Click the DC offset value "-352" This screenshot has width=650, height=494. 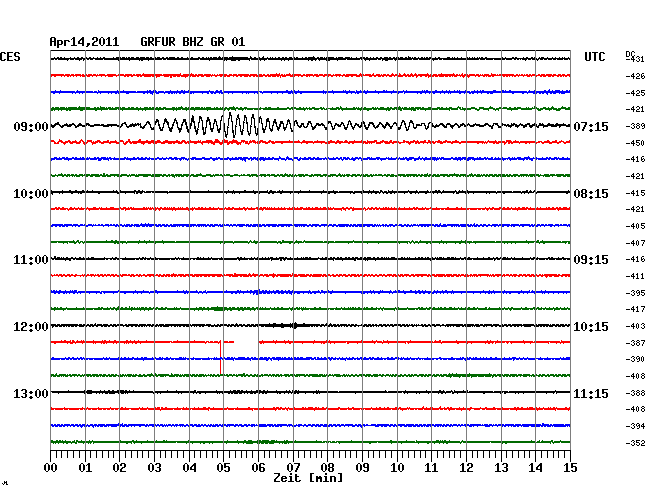[635, 443]
